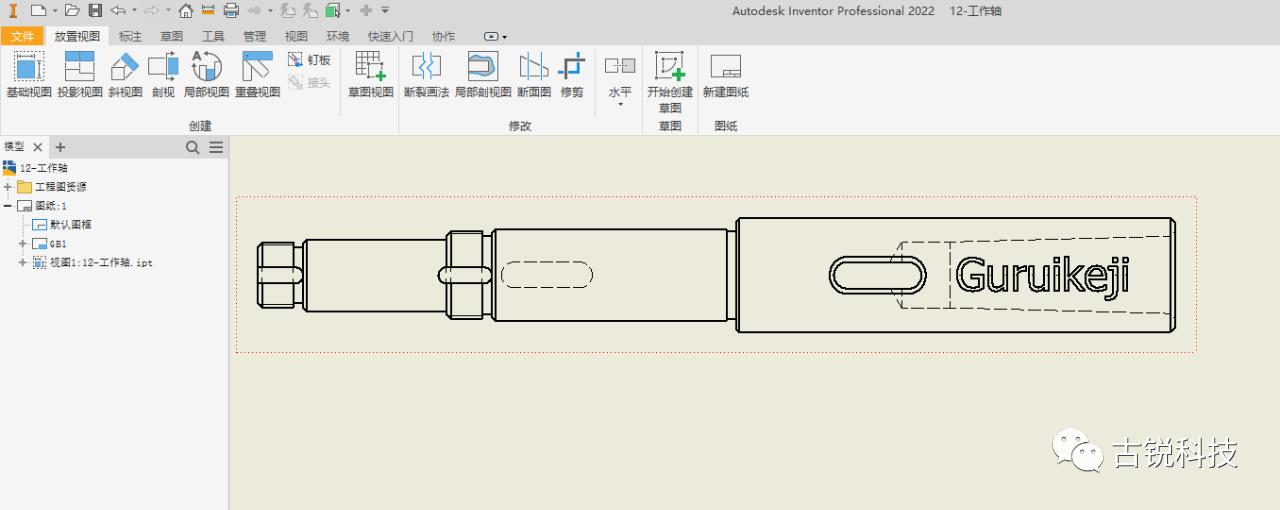Image resolution: width=1280 pixels, height=510 pixels.
Task: Click the keyway slot on the large shaft section
Action: click(x=878, y=275)
